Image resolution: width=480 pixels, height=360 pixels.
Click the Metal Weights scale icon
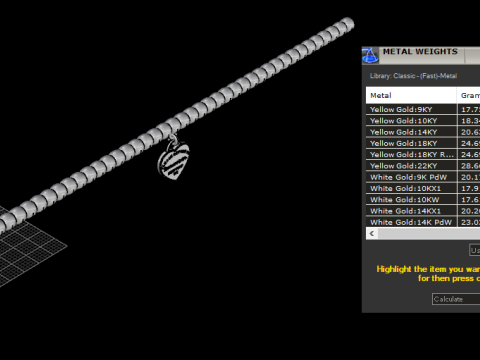370,55
